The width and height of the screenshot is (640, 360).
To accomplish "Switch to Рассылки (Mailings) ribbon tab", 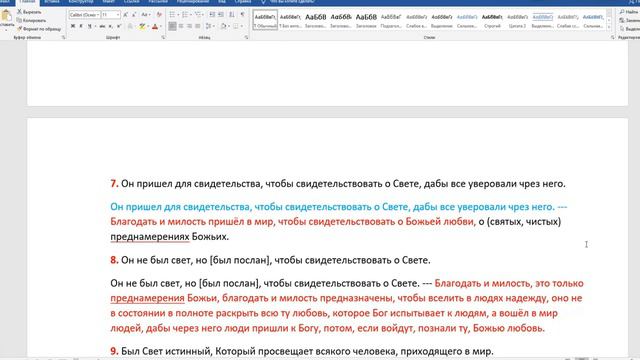I will click(158, 2).
